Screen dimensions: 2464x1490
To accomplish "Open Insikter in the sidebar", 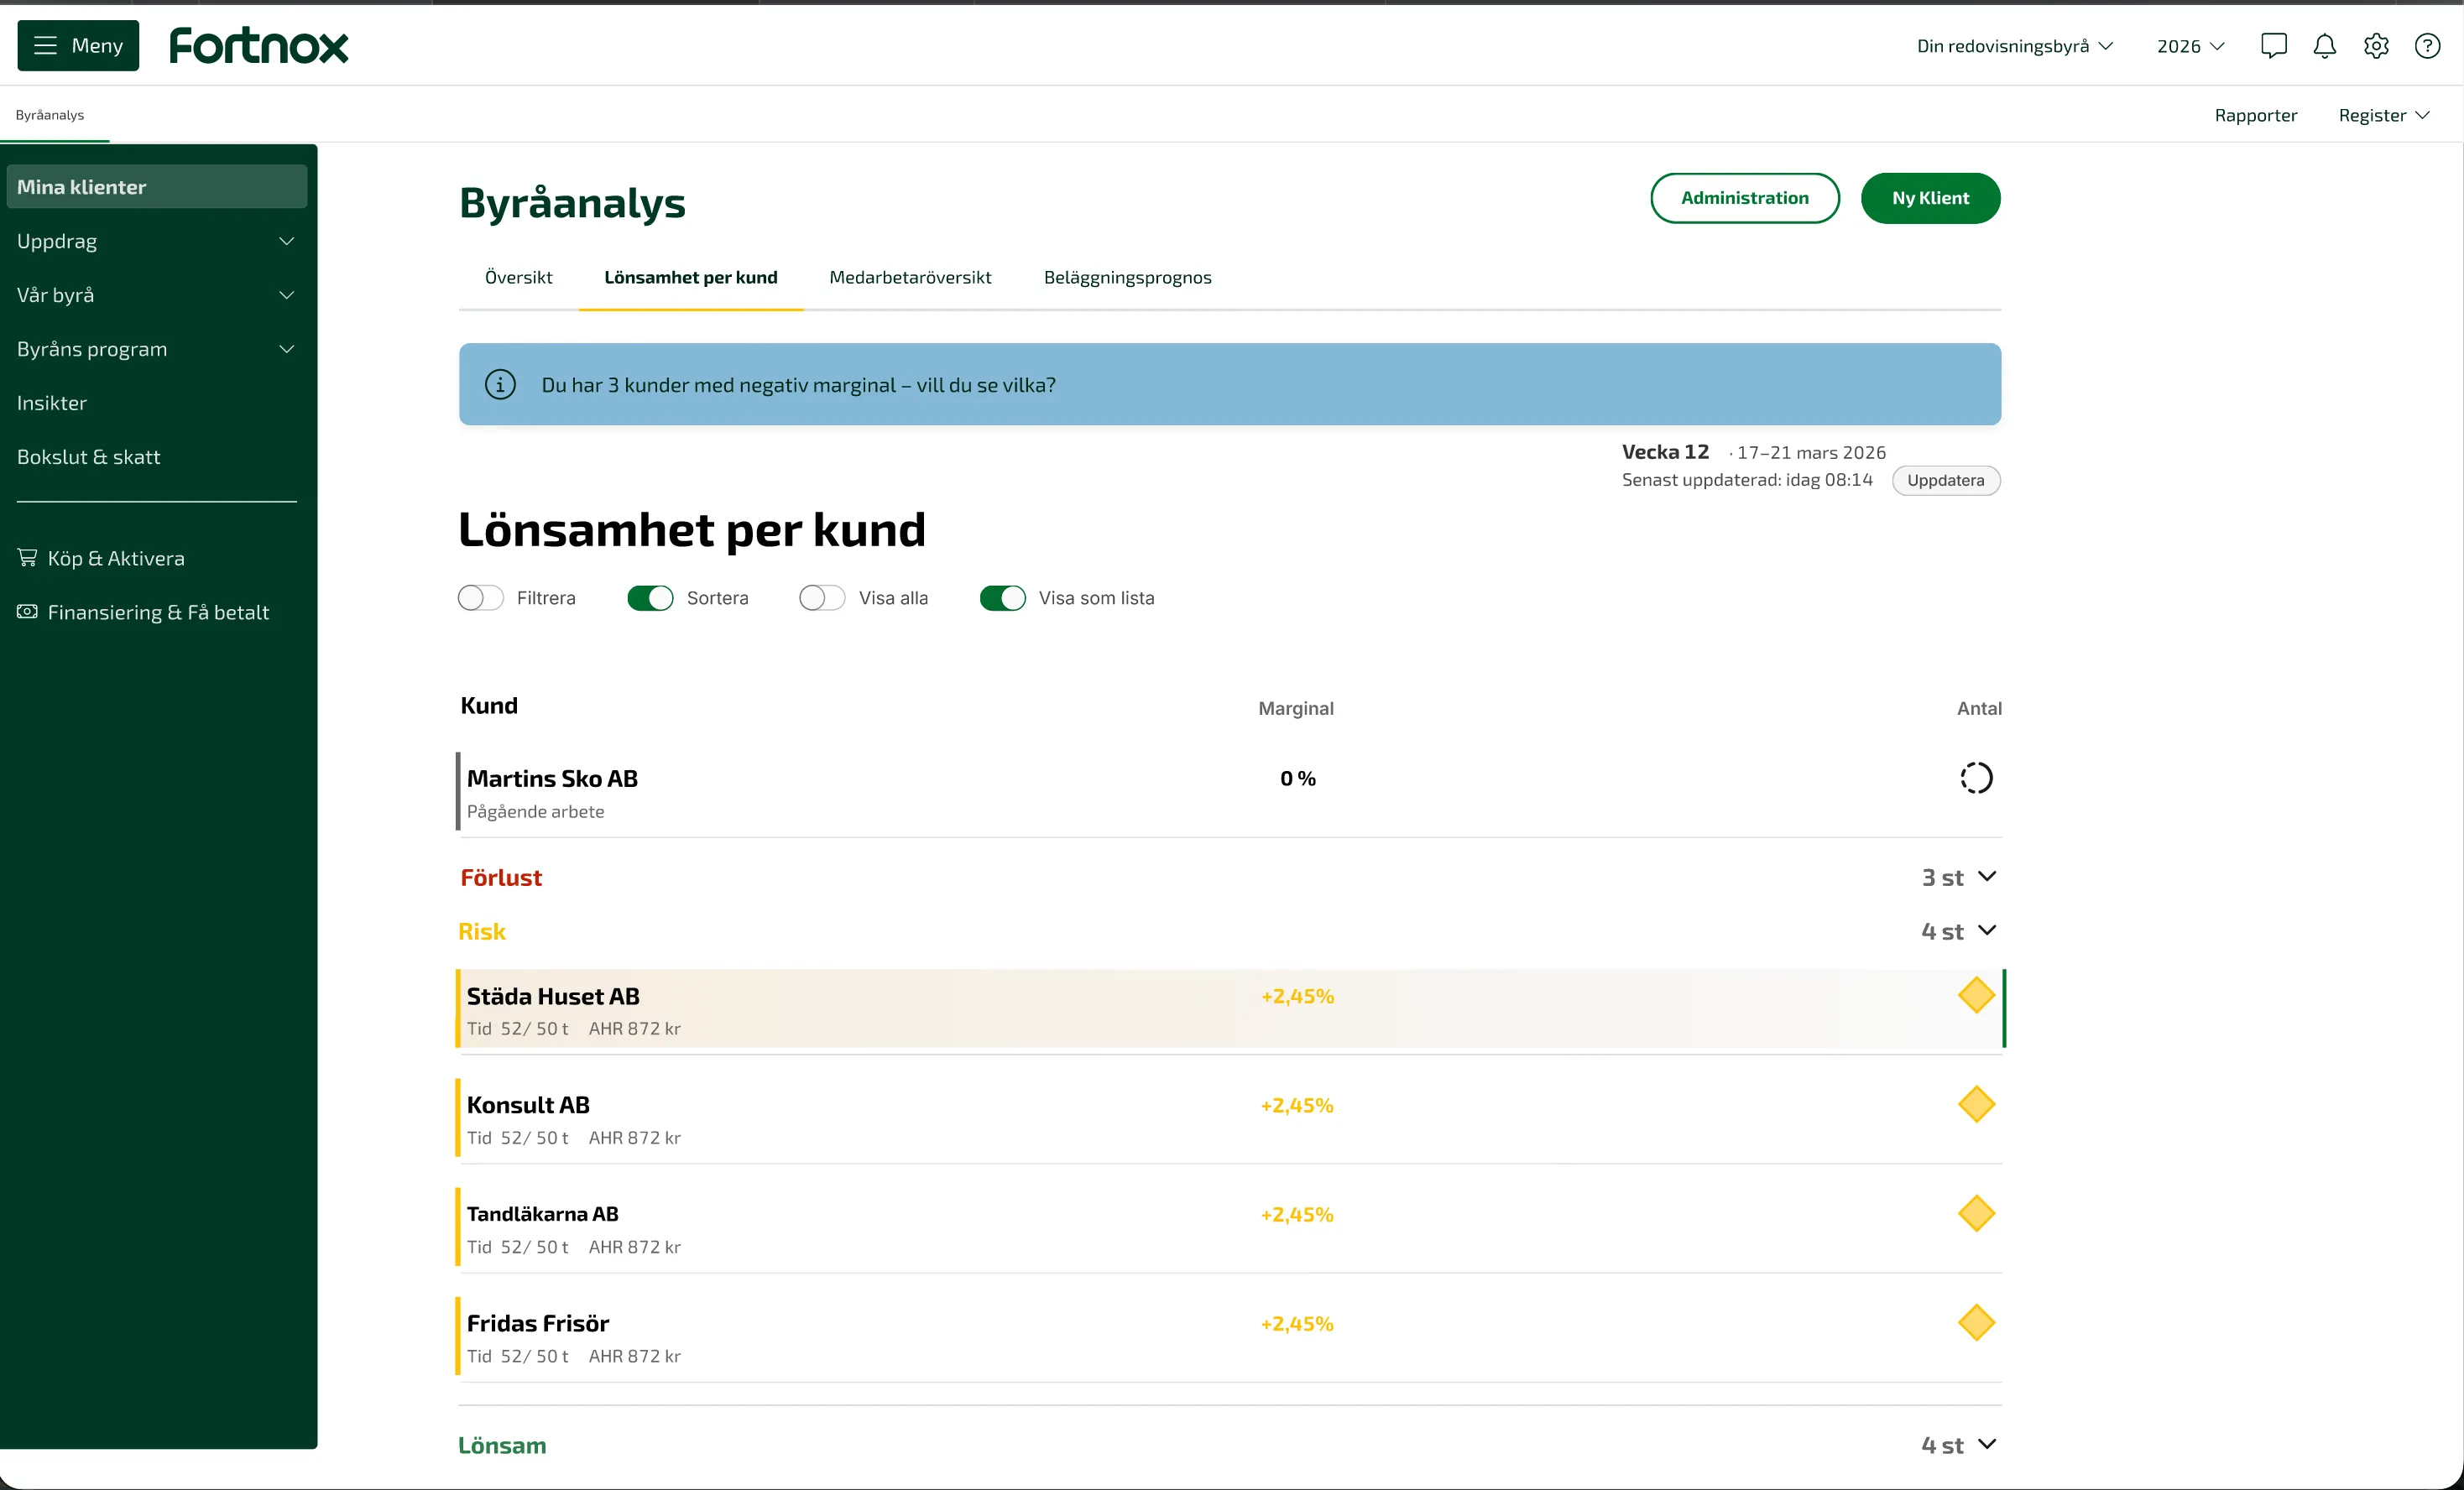I will [x=52, y=403].
